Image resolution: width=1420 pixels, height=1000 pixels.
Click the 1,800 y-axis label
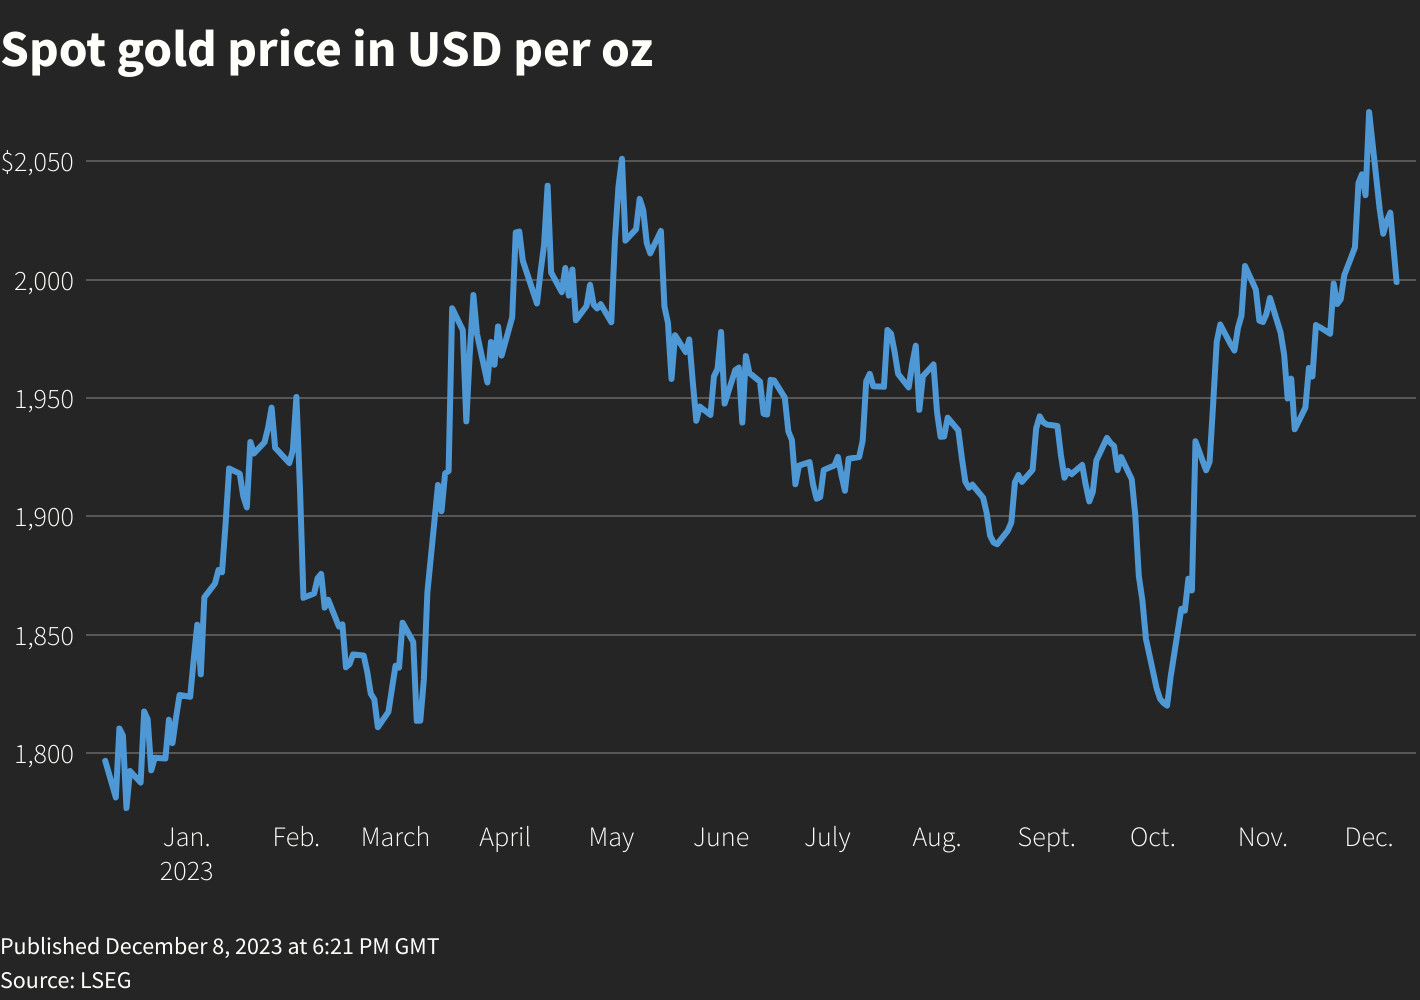tap(45, 754)
